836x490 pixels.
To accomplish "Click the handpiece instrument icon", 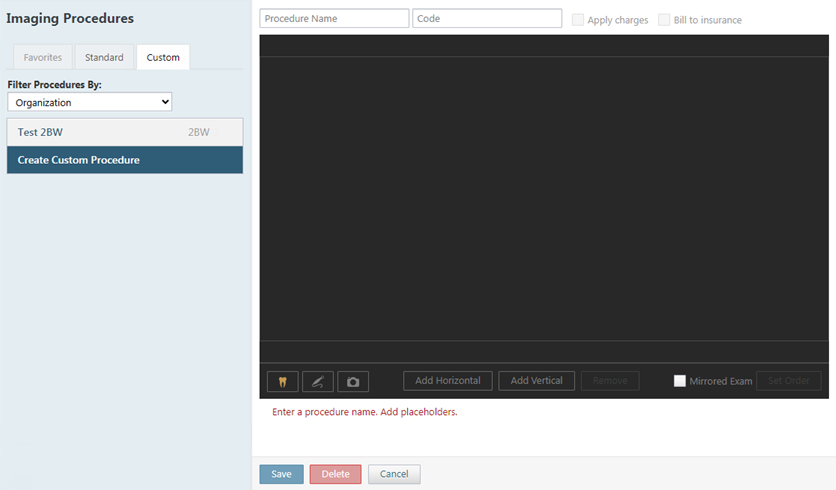I will [x=318, y=382].
